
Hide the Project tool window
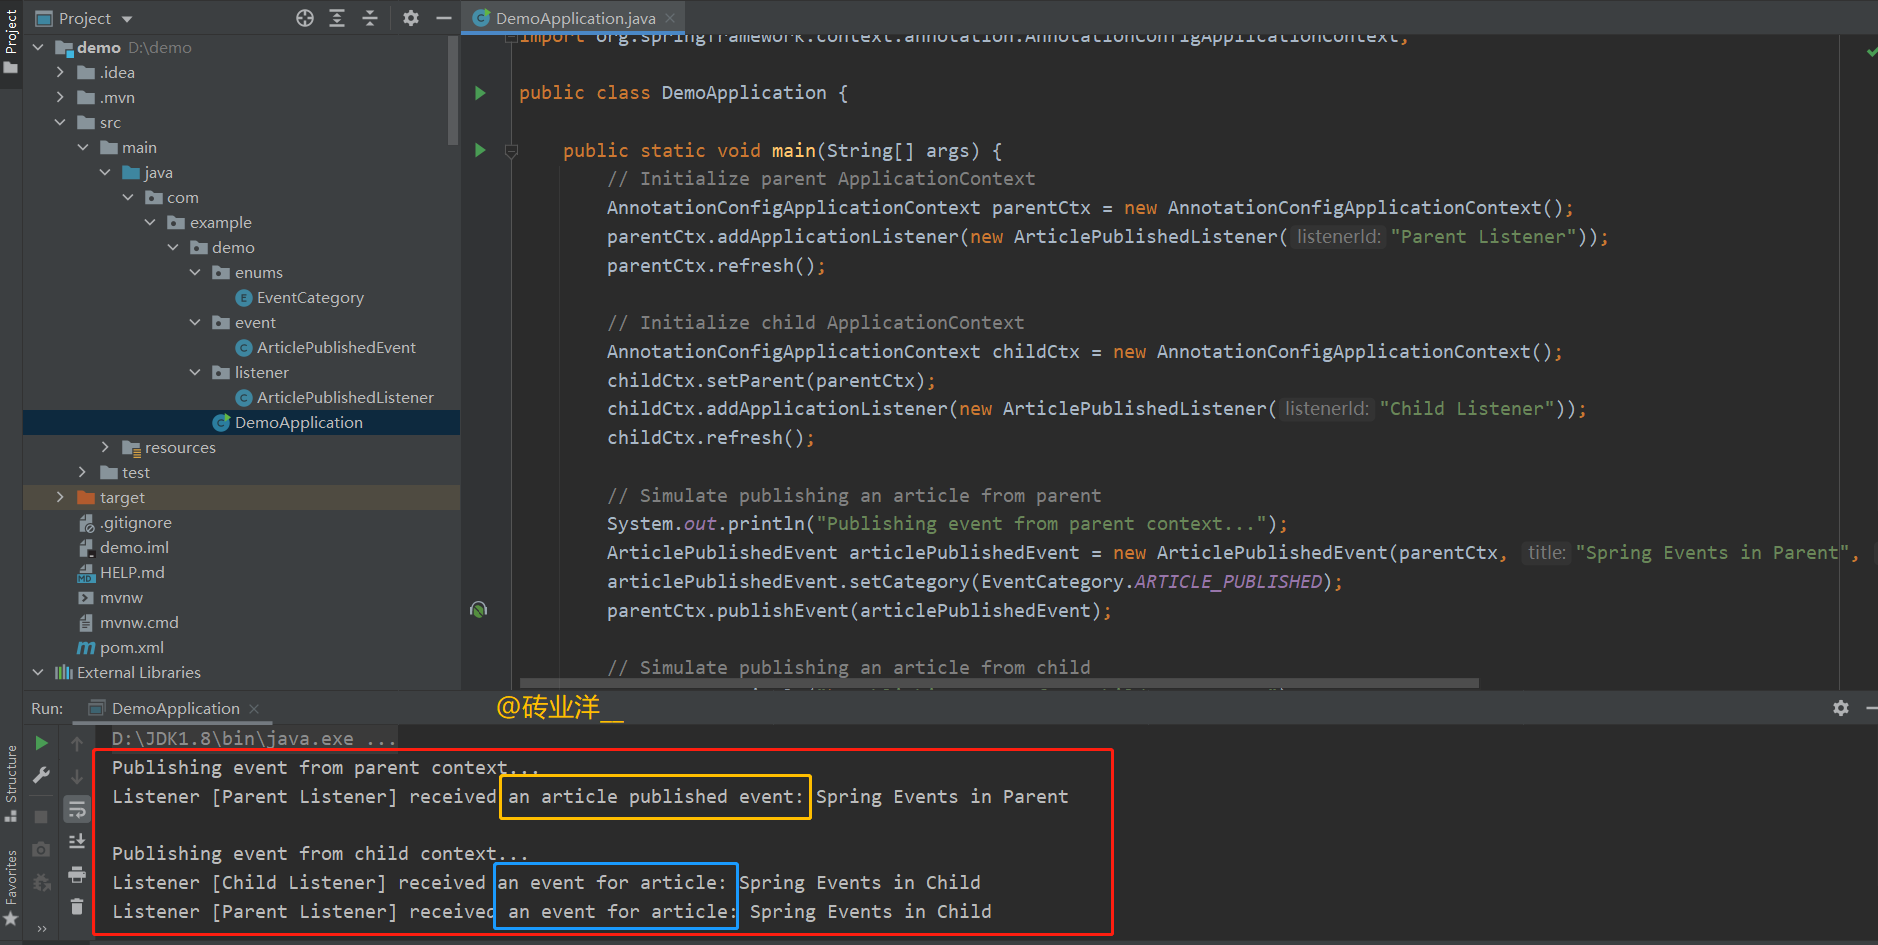443,18
